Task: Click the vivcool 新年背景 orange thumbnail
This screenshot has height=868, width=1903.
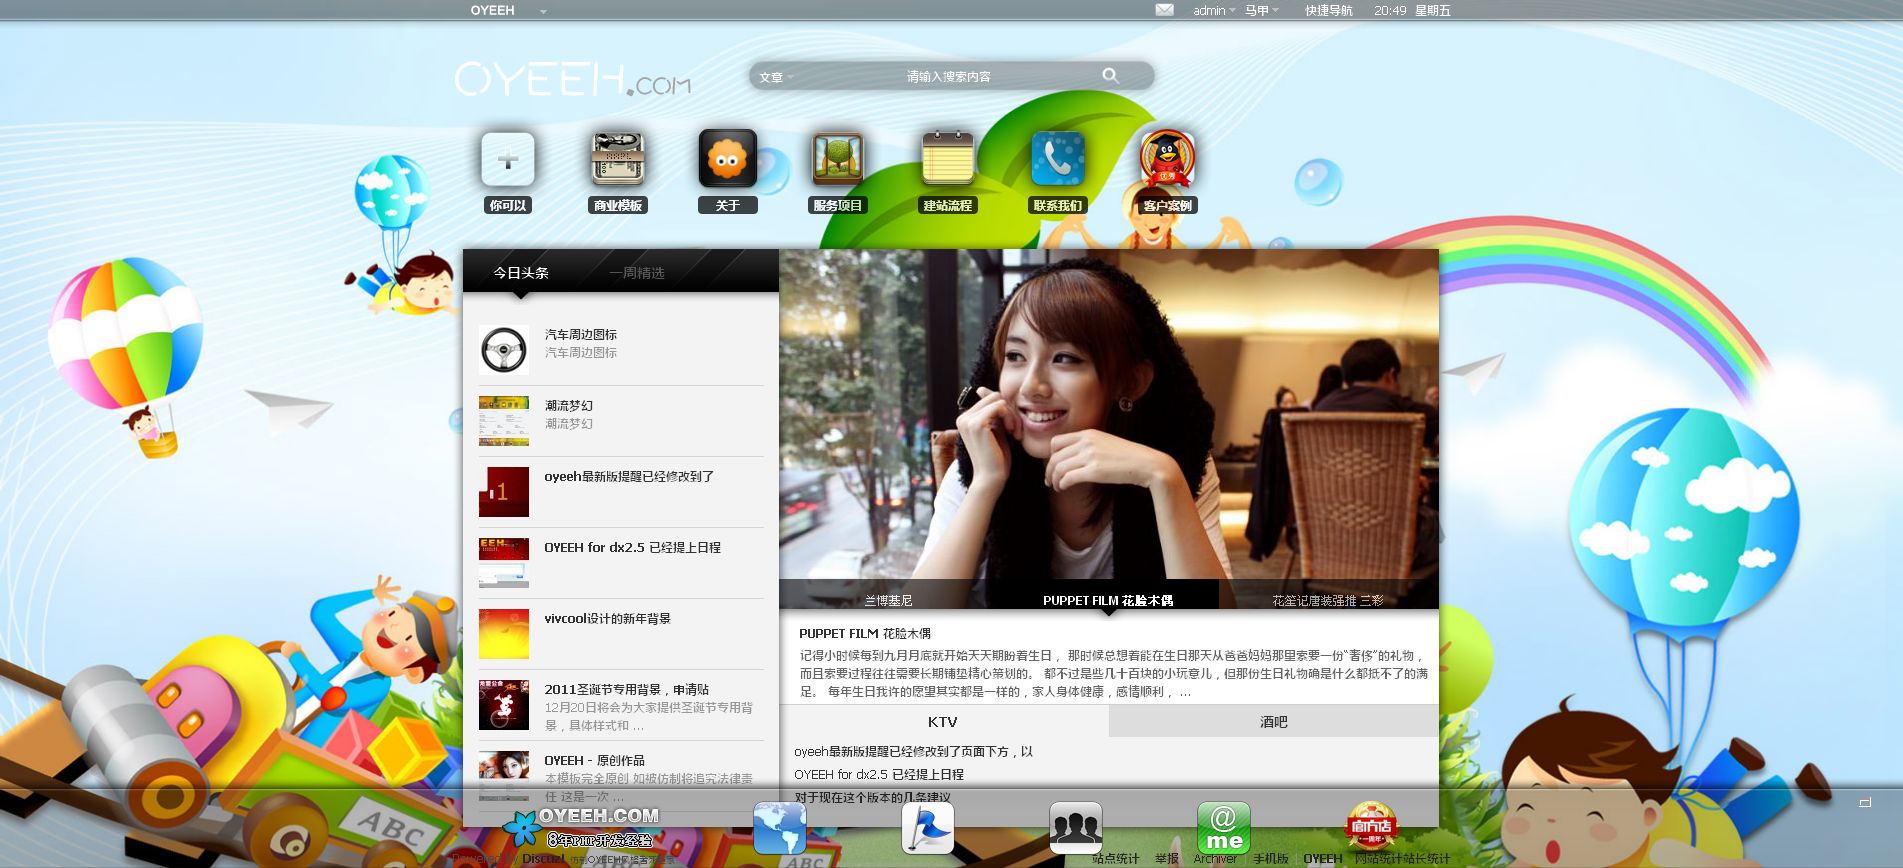Action: [x=504, y=634]
